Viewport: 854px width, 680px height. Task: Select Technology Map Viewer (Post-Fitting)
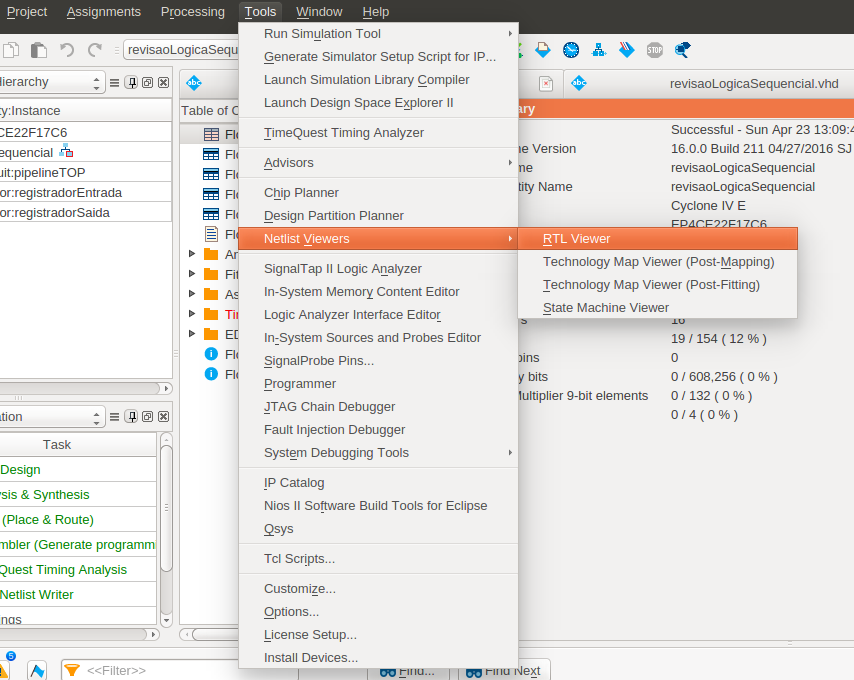coord(658,285)
